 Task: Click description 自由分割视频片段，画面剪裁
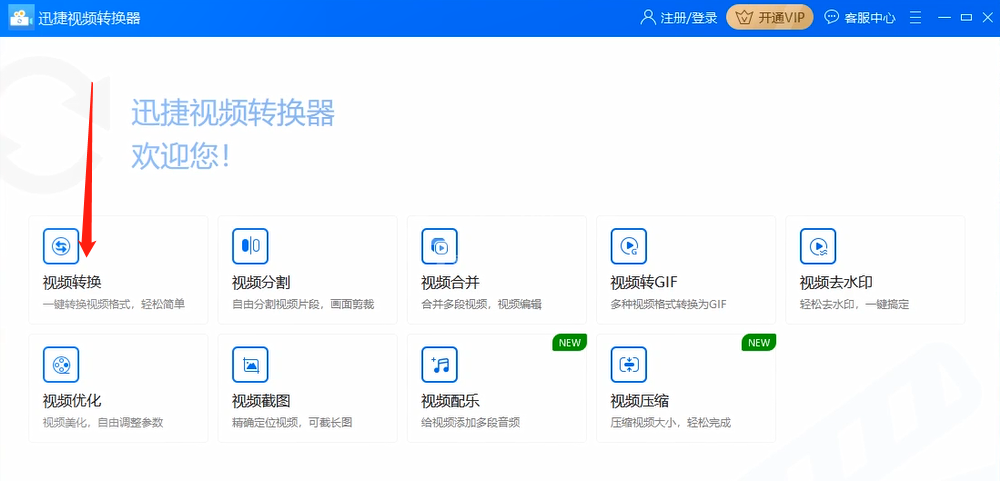point(304,304)
